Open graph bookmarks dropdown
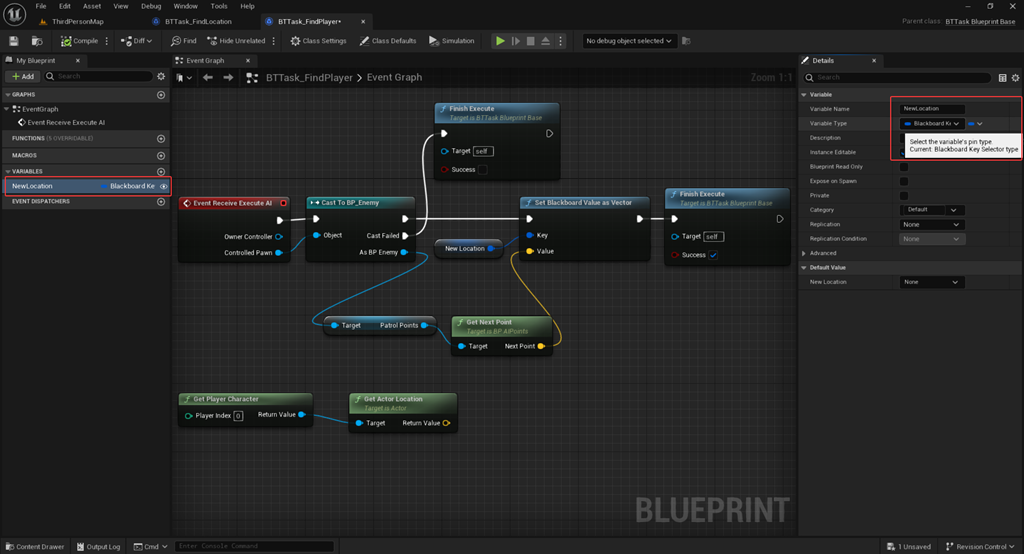Screen dimensions: 1024x554 [185, 78]
